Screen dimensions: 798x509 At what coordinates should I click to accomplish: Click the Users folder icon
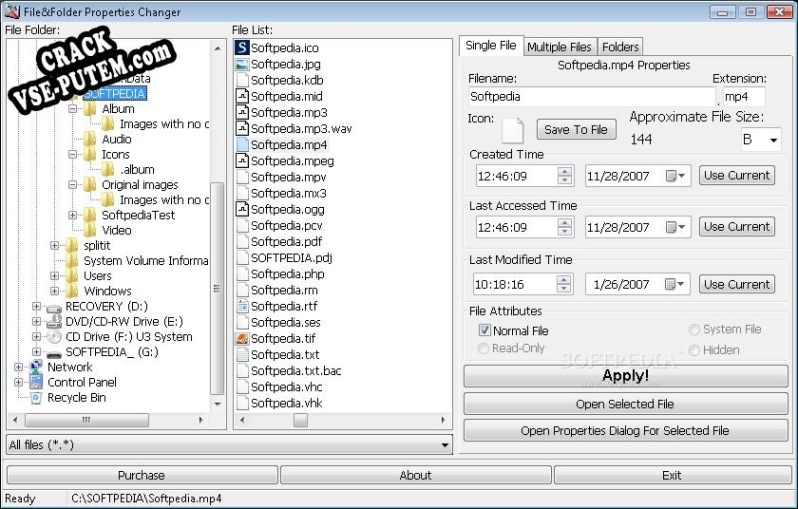(72, 276)
